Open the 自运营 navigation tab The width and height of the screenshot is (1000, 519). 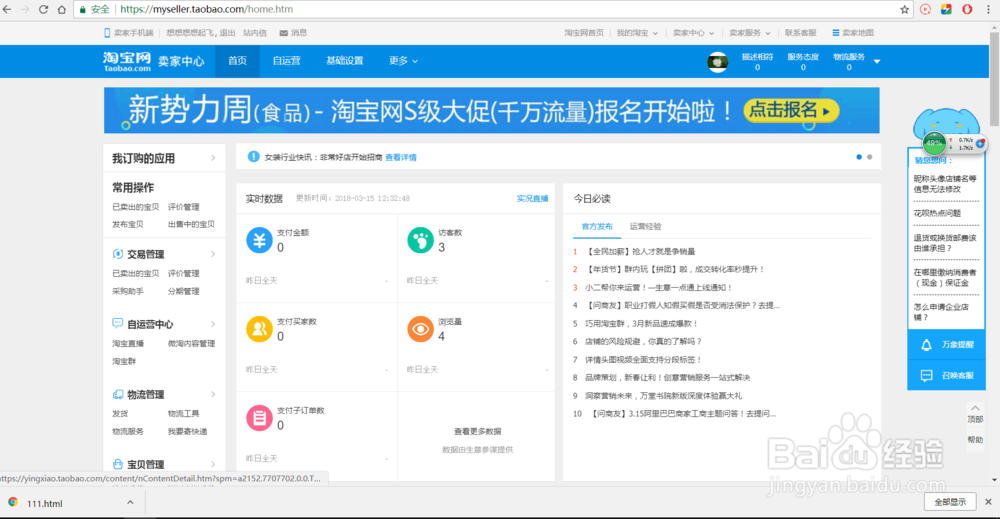tap(286, 61)
